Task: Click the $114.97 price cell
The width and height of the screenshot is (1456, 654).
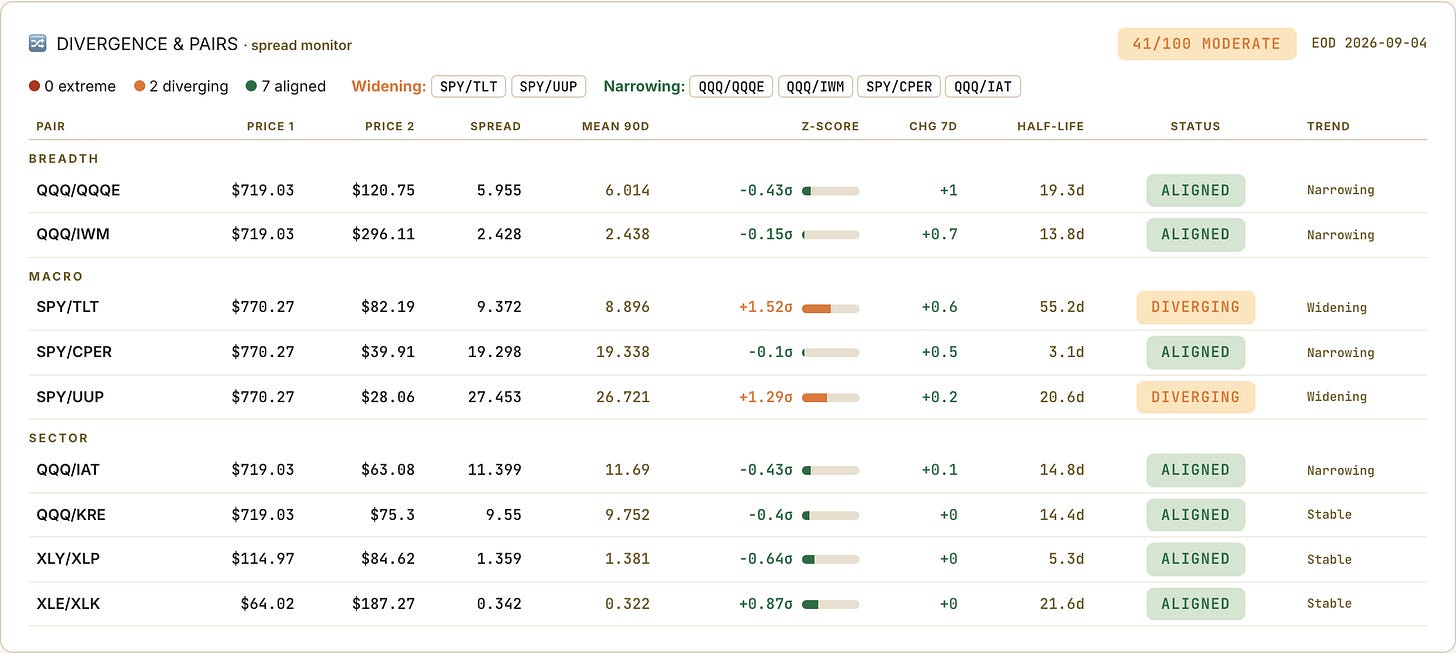Action: point(263,559)
